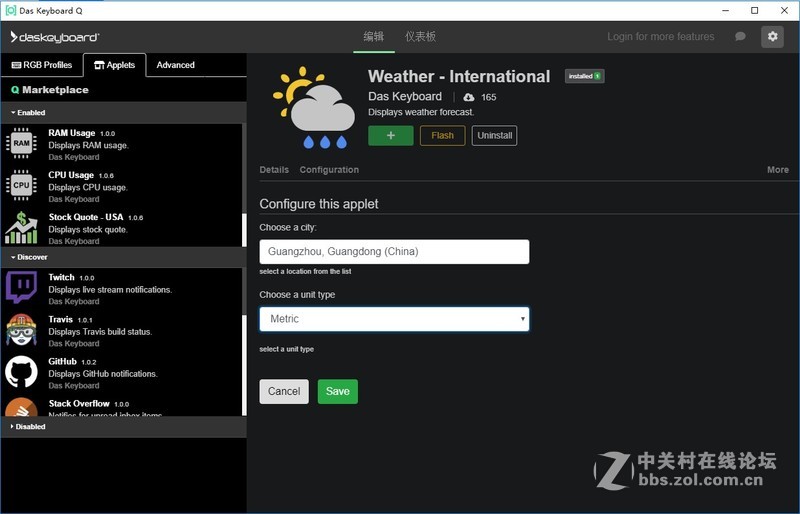
Task: Click the Das Keyboard Q title bar icon
Action: (10, 10)
